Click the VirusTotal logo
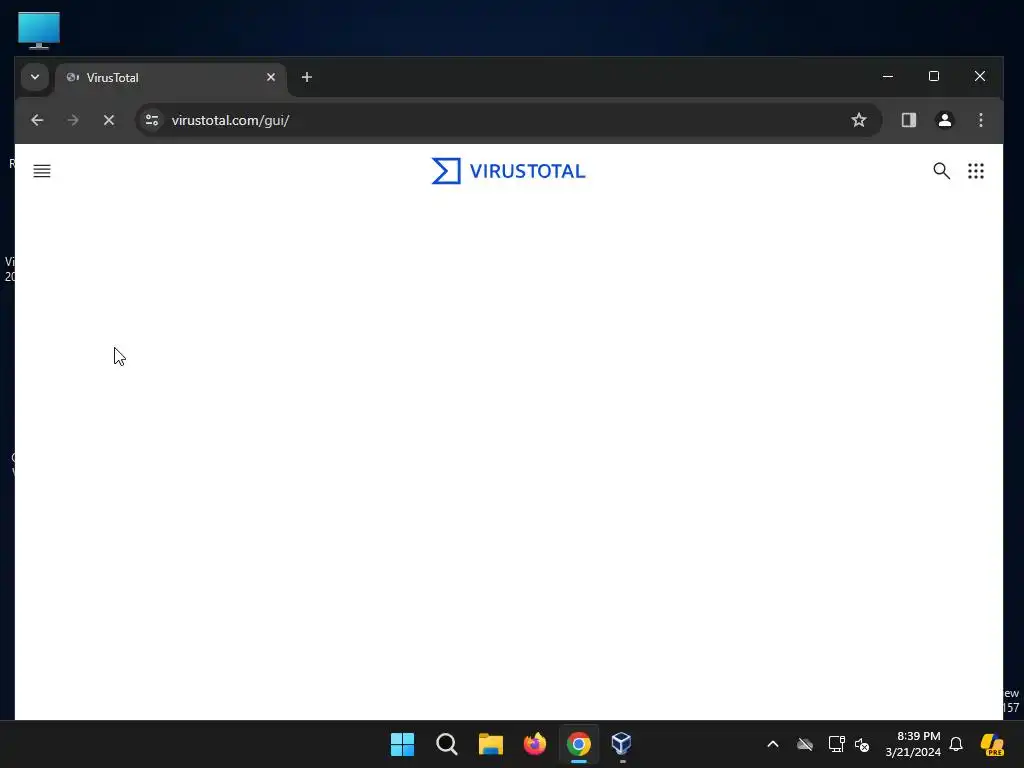The image size is (1024, 768). pos(509,171)
